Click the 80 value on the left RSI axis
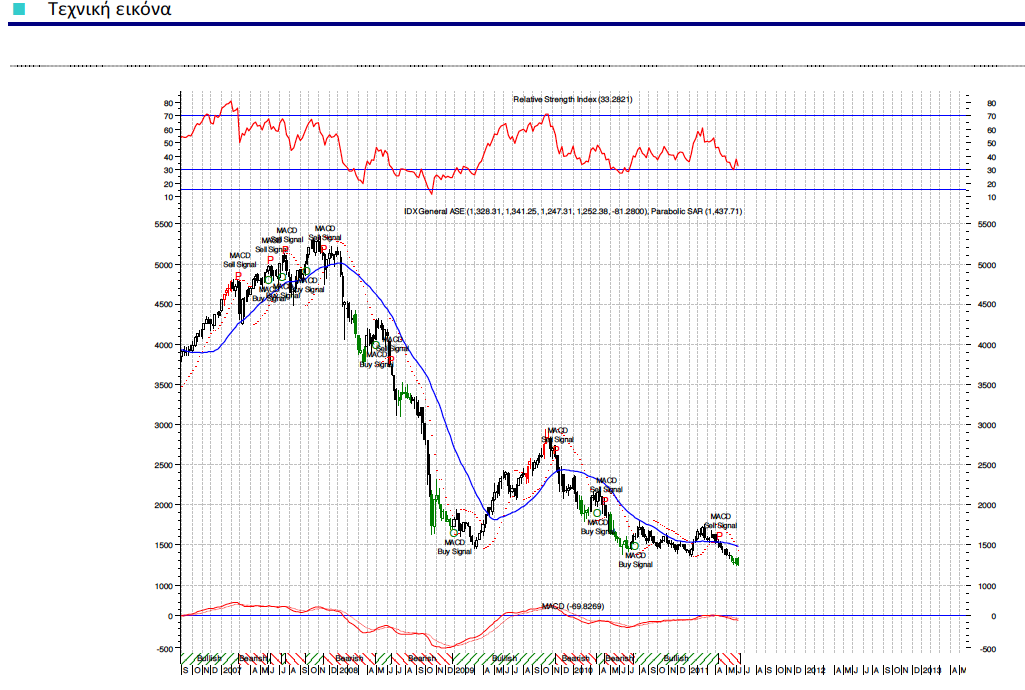Viewport: 1025px width, 690px height. [169, 103]
